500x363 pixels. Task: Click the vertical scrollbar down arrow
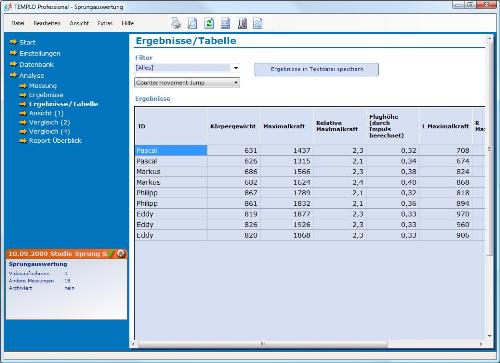pos(489,336)
